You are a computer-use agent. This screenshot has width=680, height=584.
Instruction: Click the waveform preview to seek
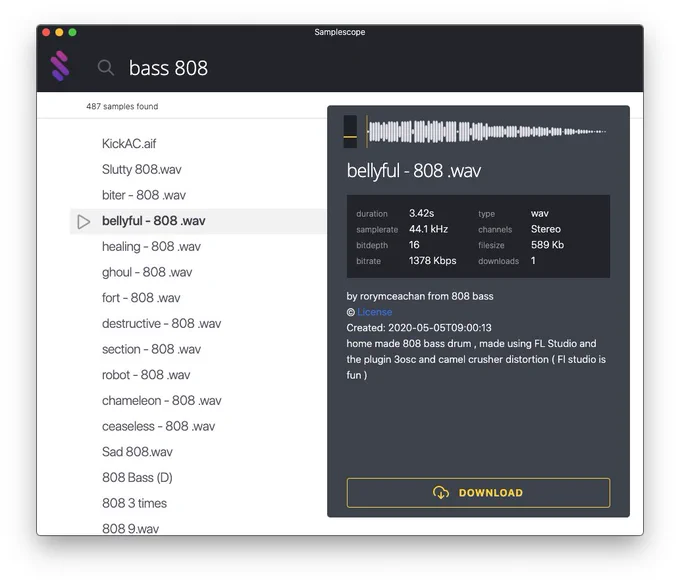[x=487, y=131]
